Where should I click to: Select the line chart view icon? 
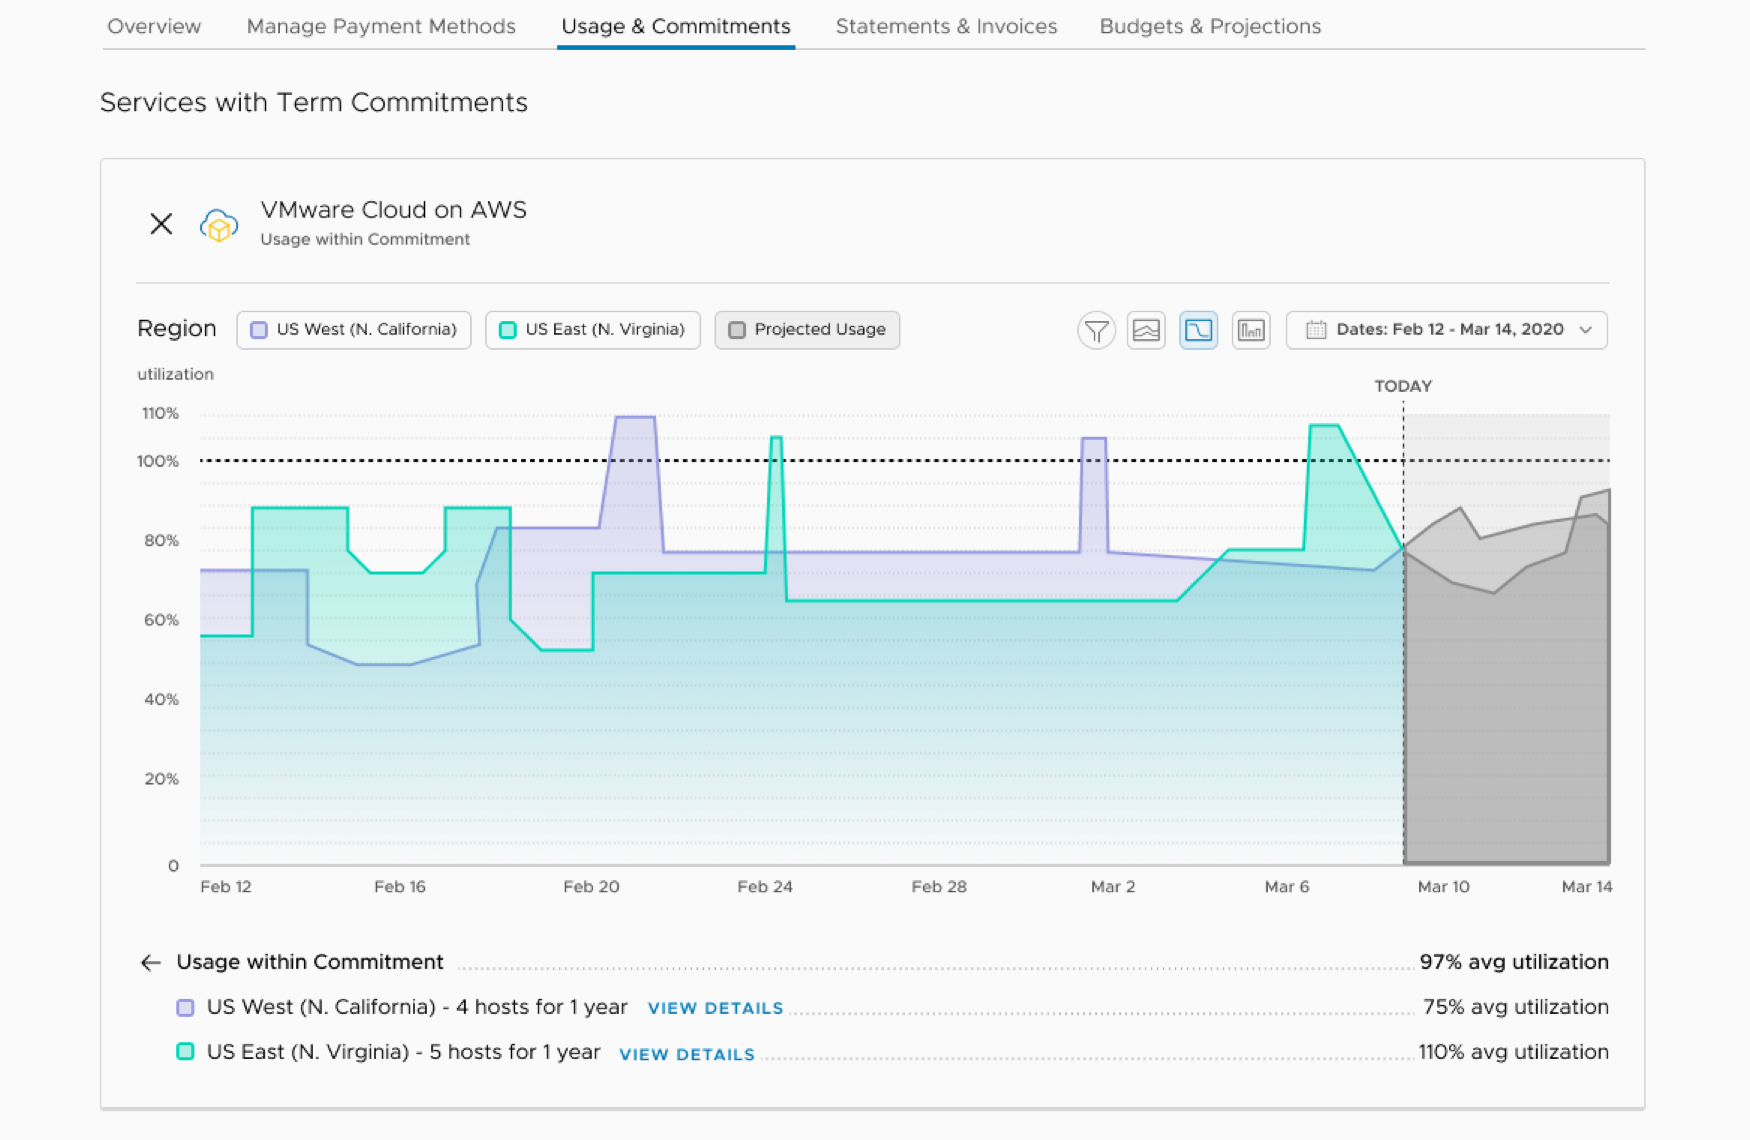1198,330
